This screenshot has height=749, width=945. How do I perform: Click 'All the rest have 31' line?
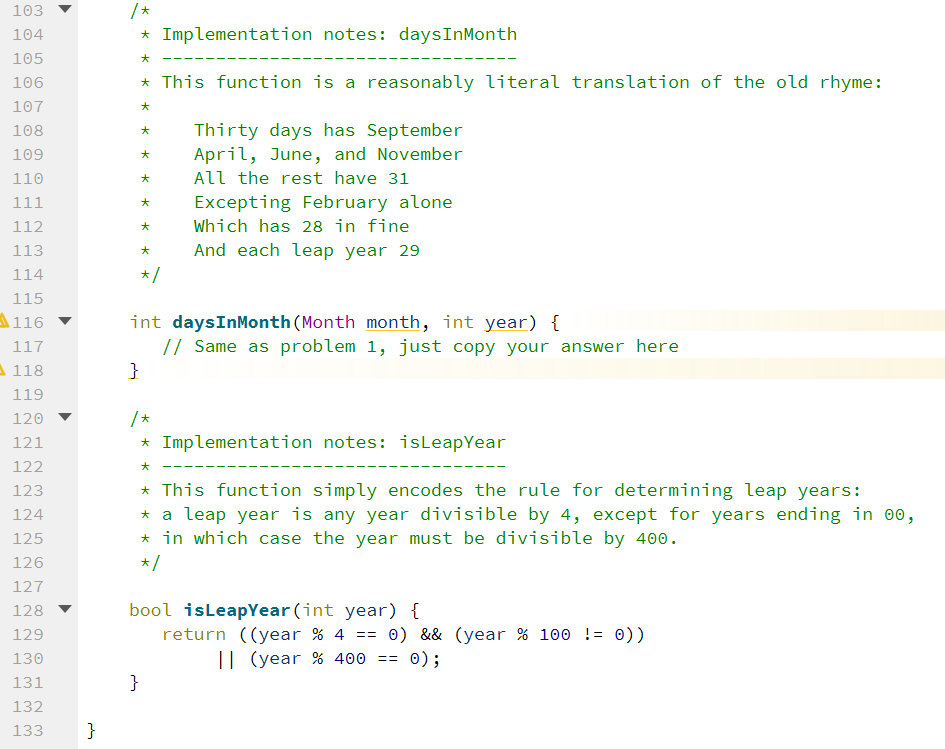[x=301, y=178]
